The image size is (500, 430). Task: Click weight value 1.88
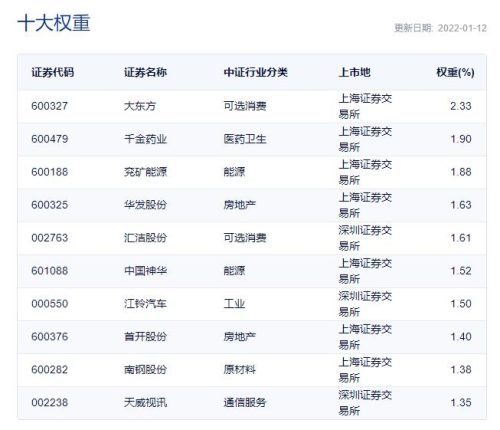[461, 172]
